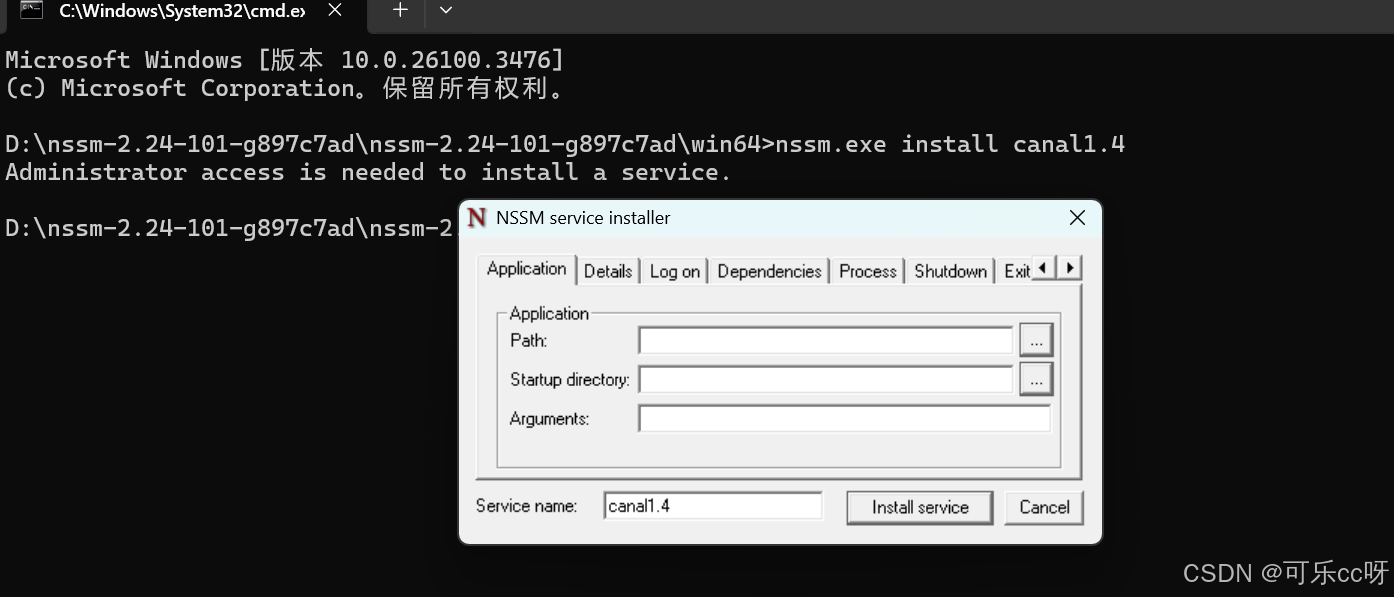Click the Install service button

(920, 507)
